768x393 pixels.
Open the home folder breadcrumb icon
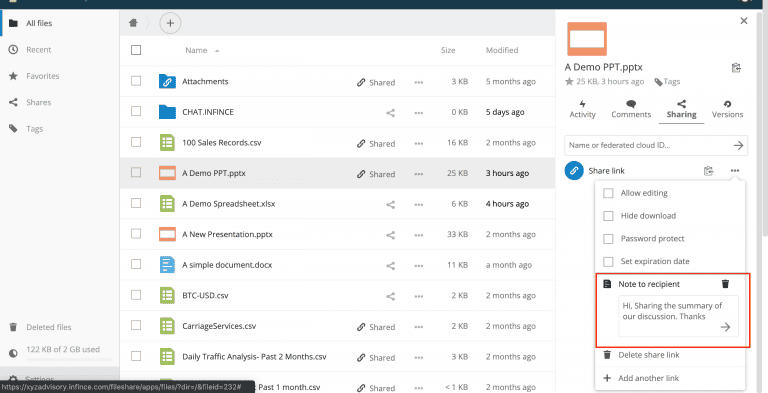(x=133, y=23)
